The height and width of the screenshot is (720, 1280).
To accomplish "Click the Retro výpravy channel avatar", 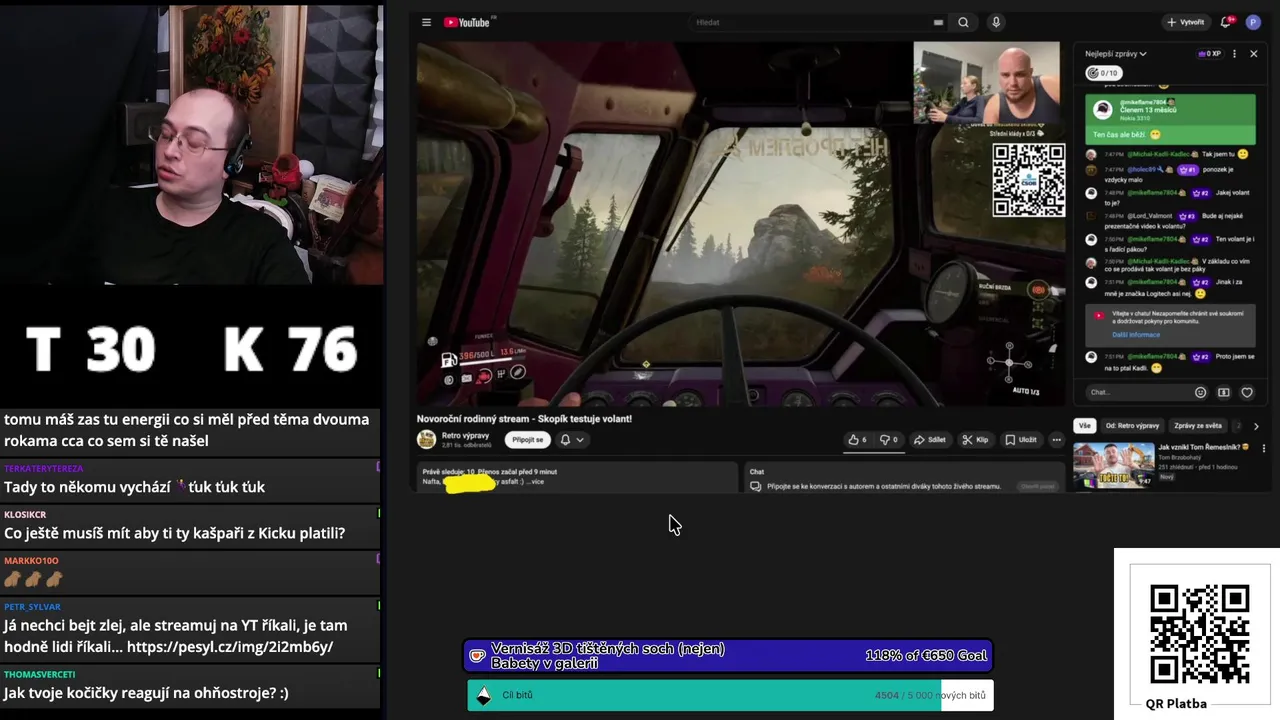I will (426, 439).
